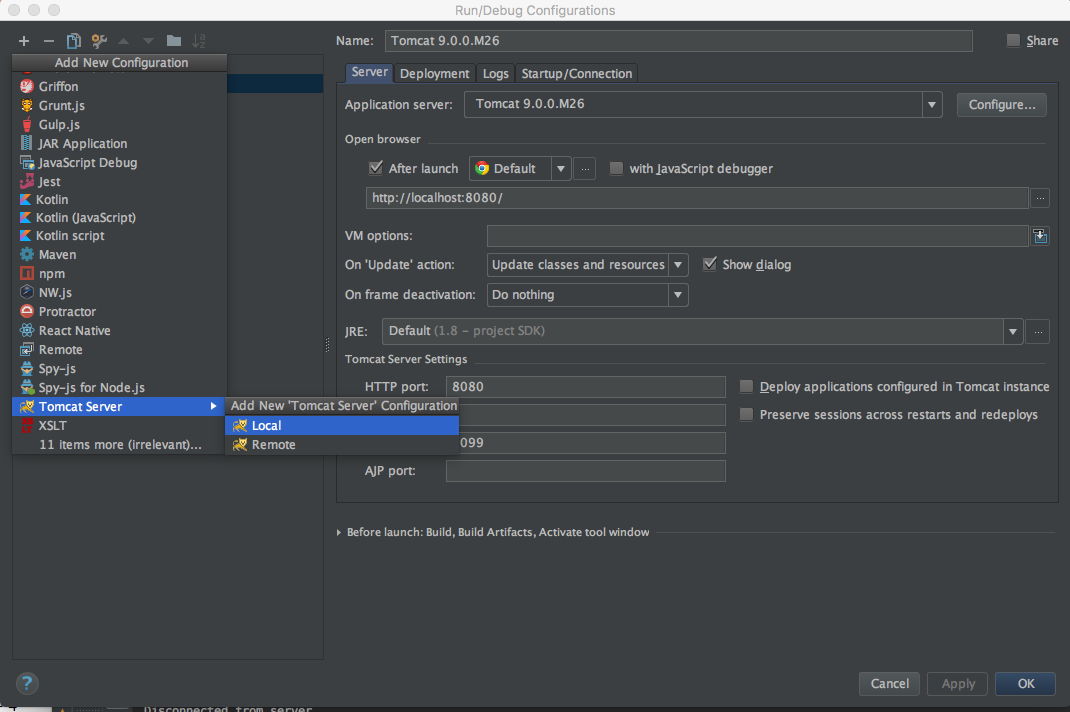This screenshot has width=1070, height=712.
Task: Expand the Before launch section
Action: coord(338,532)
